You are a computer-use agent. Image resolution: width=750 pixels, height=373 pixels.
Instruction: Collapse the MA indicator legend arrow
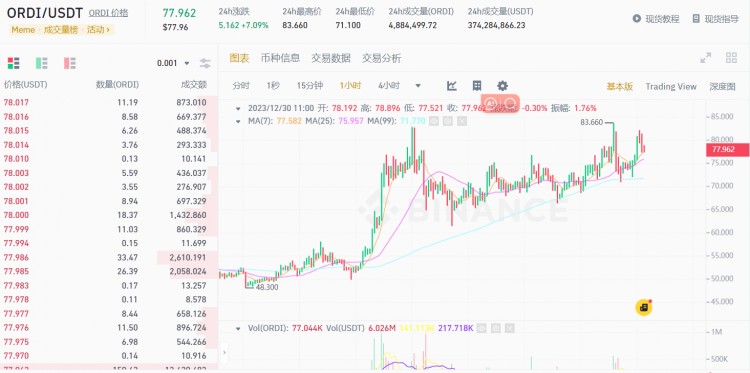tap(238, 121)
